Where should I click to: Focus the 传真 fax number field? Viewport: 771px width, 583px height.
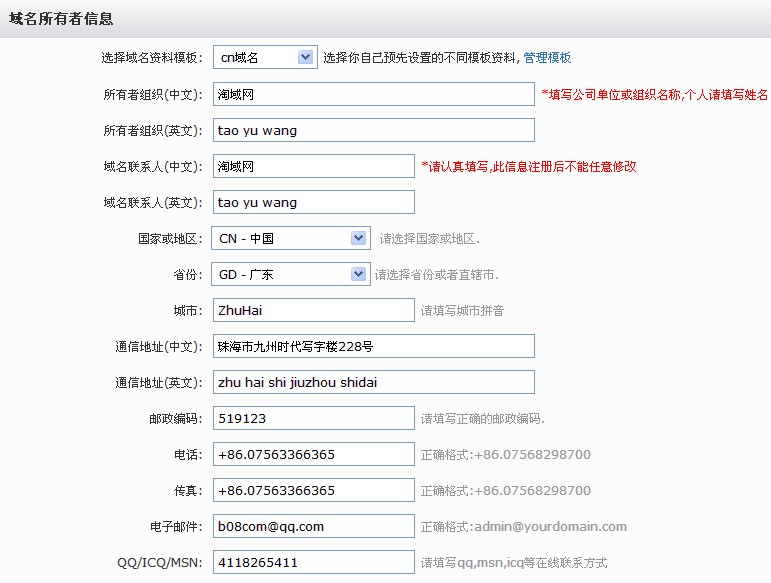(x=313, y=490)
